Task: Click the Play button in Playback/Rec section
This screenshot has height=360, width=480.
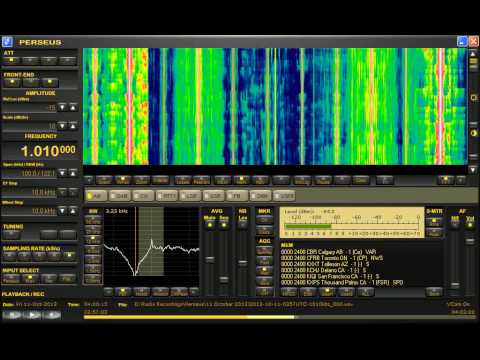Action: point(33,315)
